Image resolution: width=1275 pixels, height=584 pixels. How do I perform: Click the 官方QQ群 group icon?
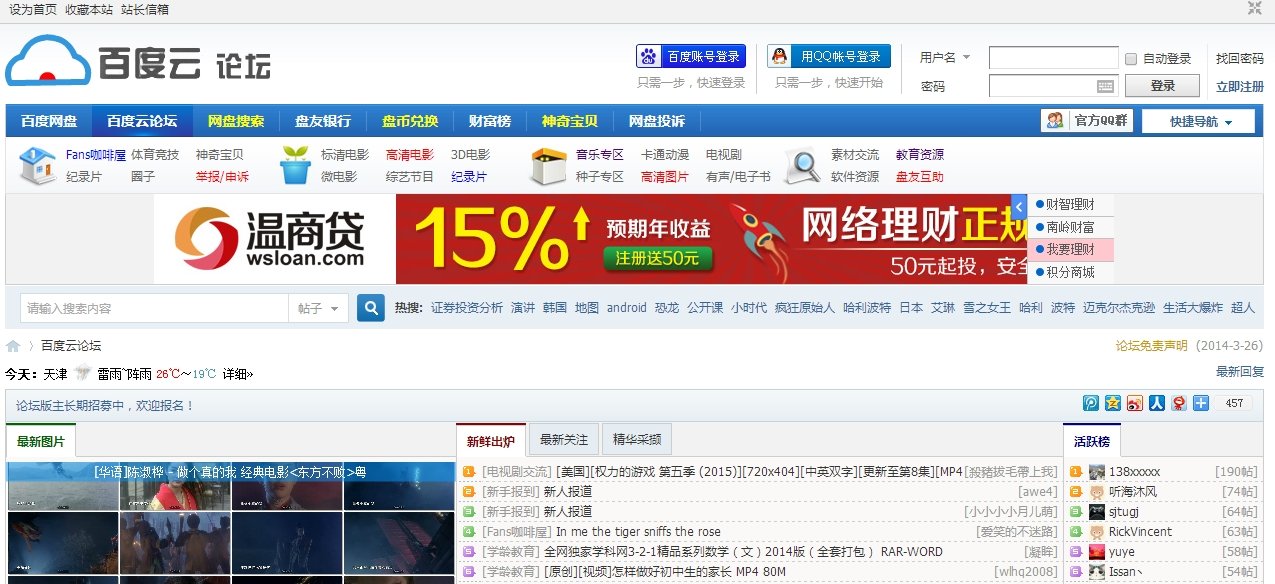(x=1053, y=120)
